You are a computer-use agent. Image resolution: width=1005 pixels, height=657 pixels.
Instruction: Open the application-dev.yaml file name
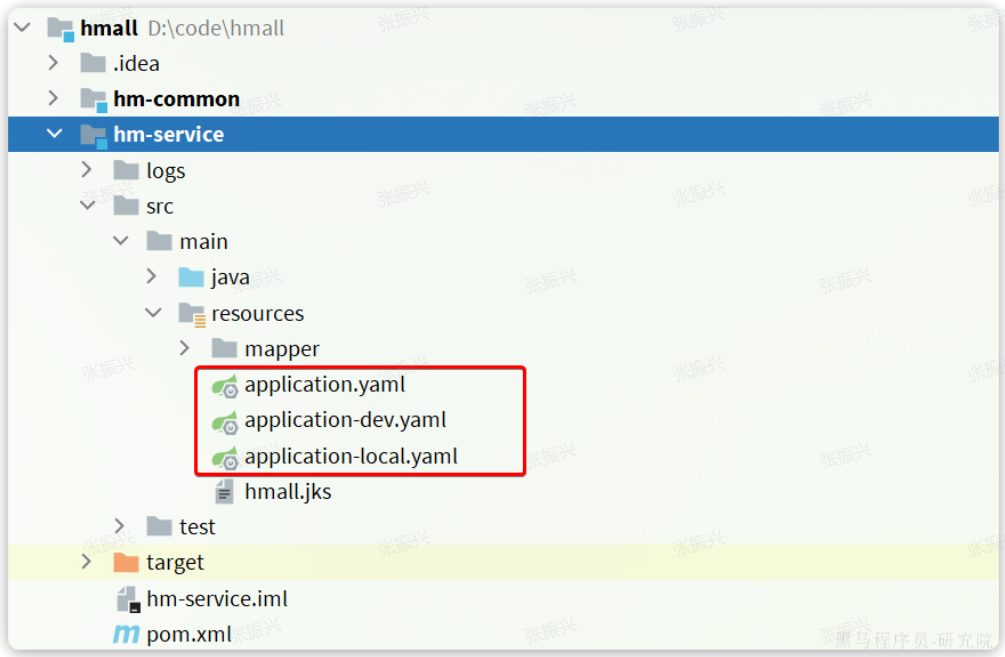(345, 420)
